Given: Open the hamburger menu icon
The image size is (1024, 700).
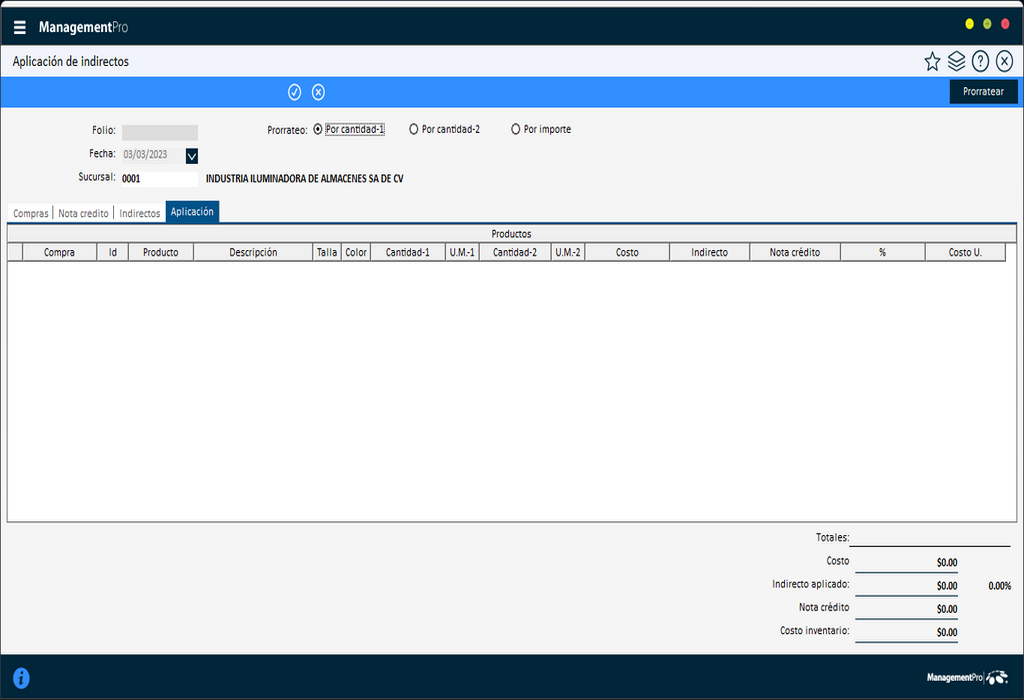Looking at the screenshot, I should (19, 27).
